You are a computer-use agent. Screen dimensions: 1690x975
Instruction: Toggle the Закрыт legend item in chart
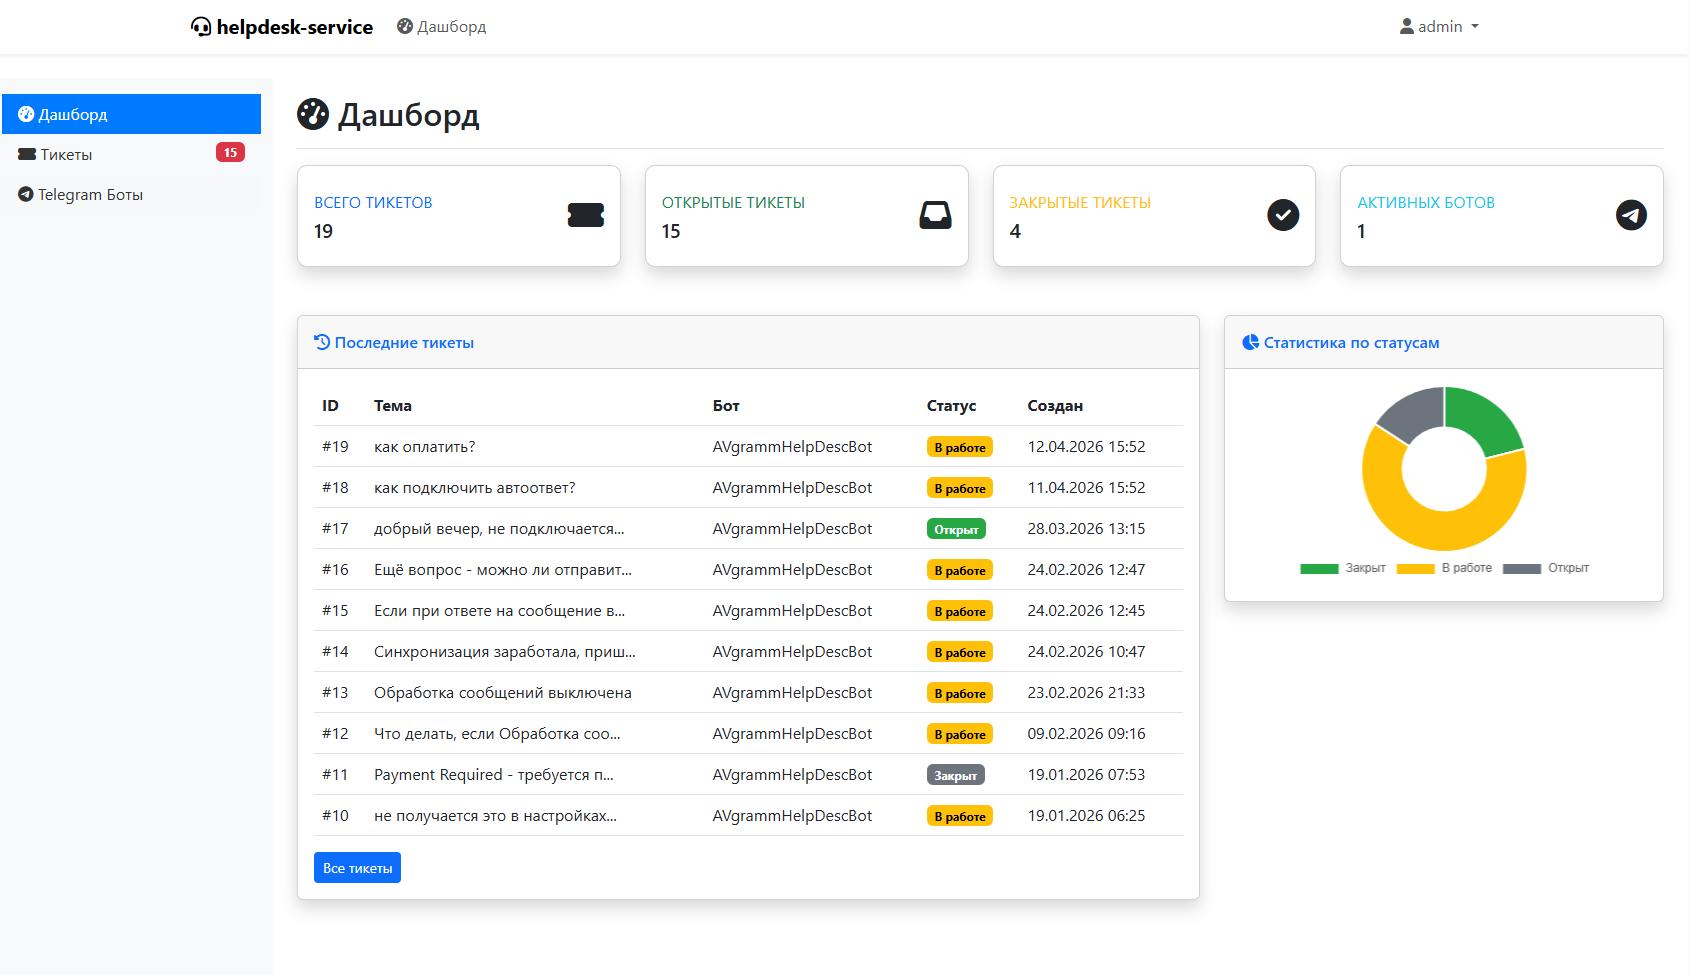click(x=1343, y=568)
